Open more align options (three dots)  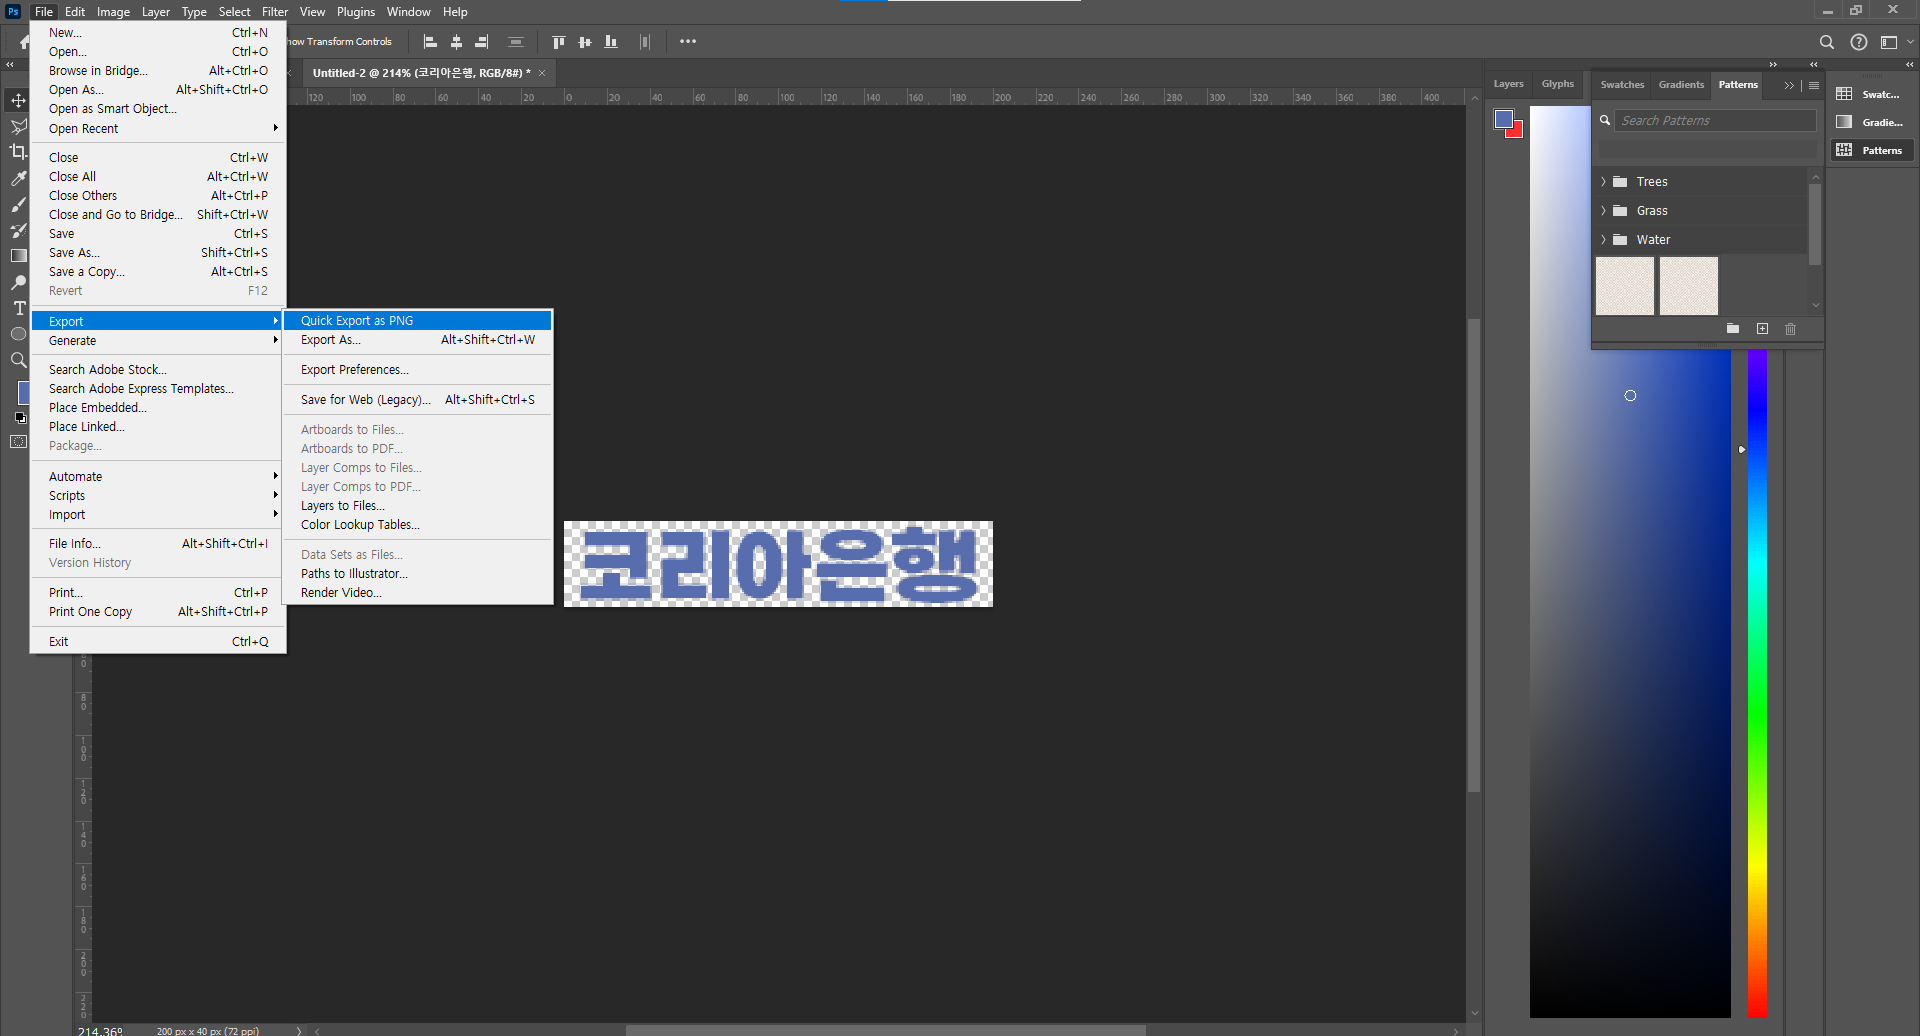tap(688, 42)
